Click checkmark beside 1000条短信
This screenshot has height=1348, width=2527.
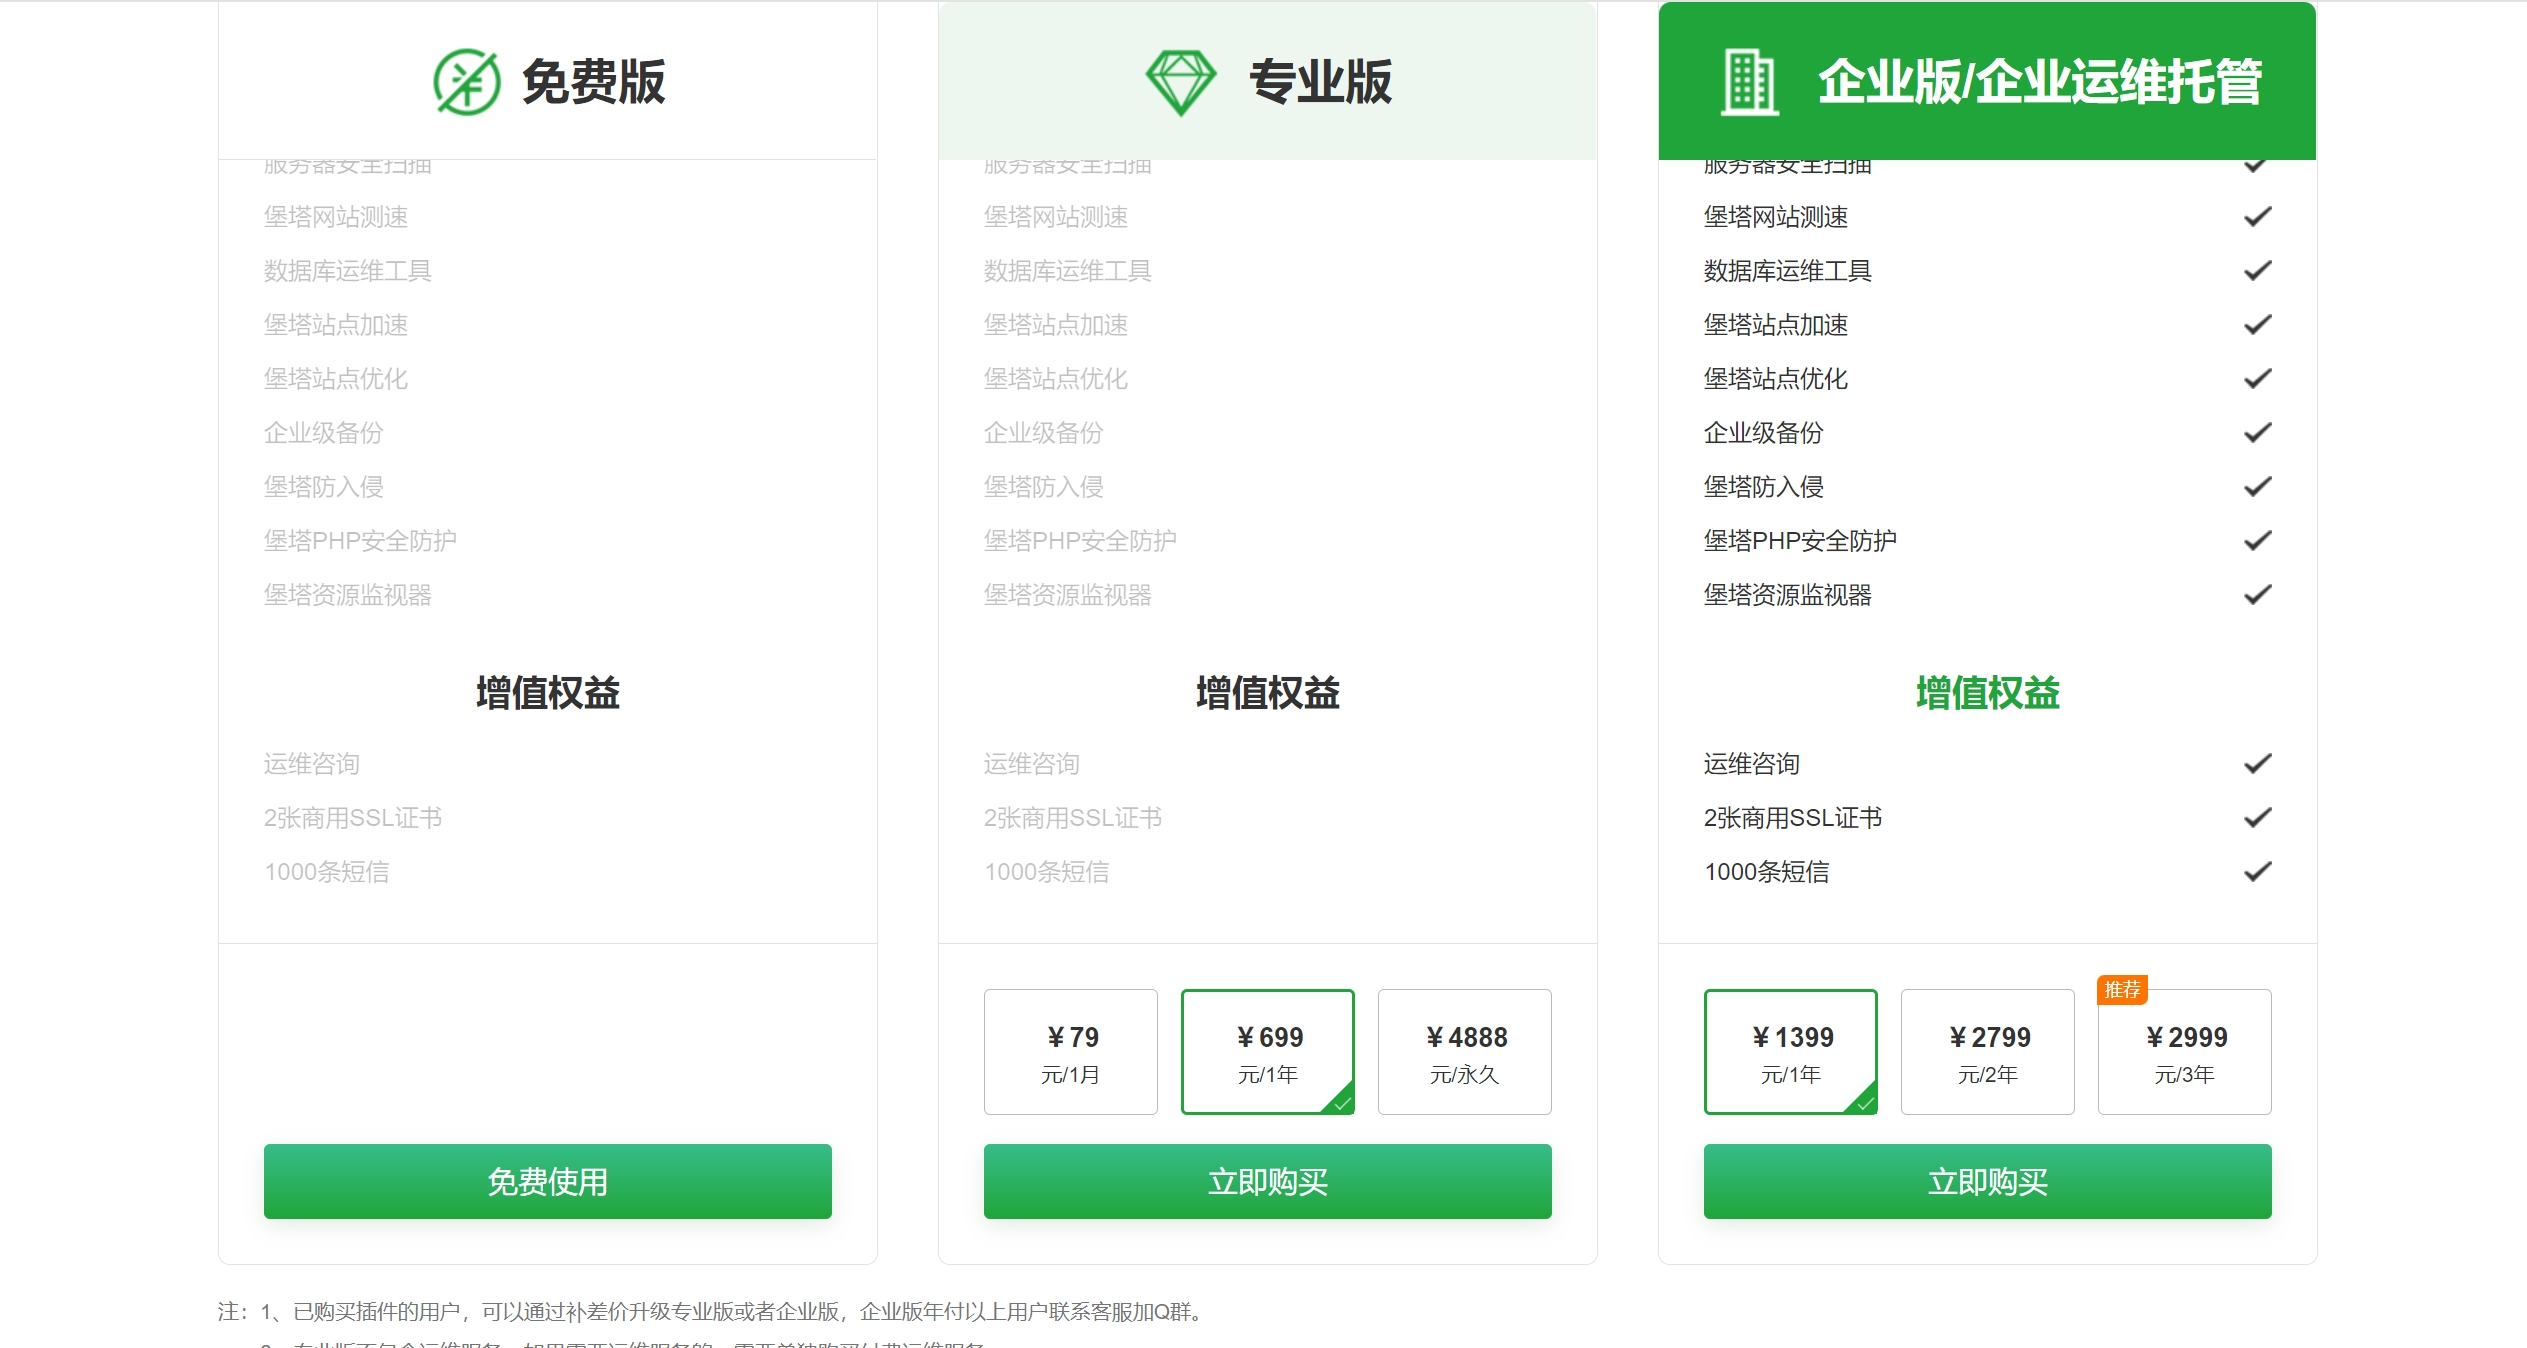(x=2257, y=872)
